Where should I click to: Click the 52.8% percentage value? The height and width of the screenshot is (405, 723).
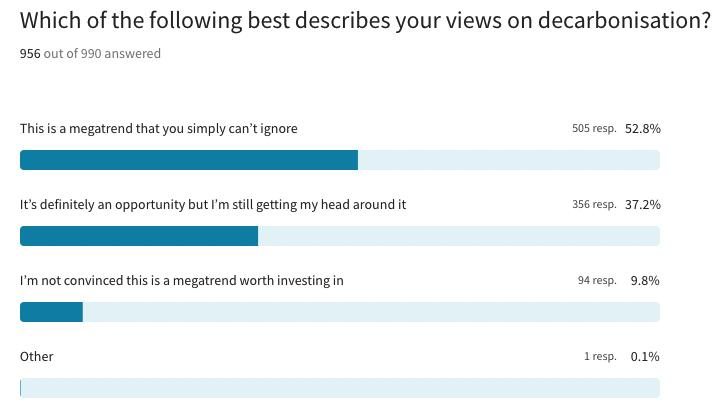pos(643,129)
